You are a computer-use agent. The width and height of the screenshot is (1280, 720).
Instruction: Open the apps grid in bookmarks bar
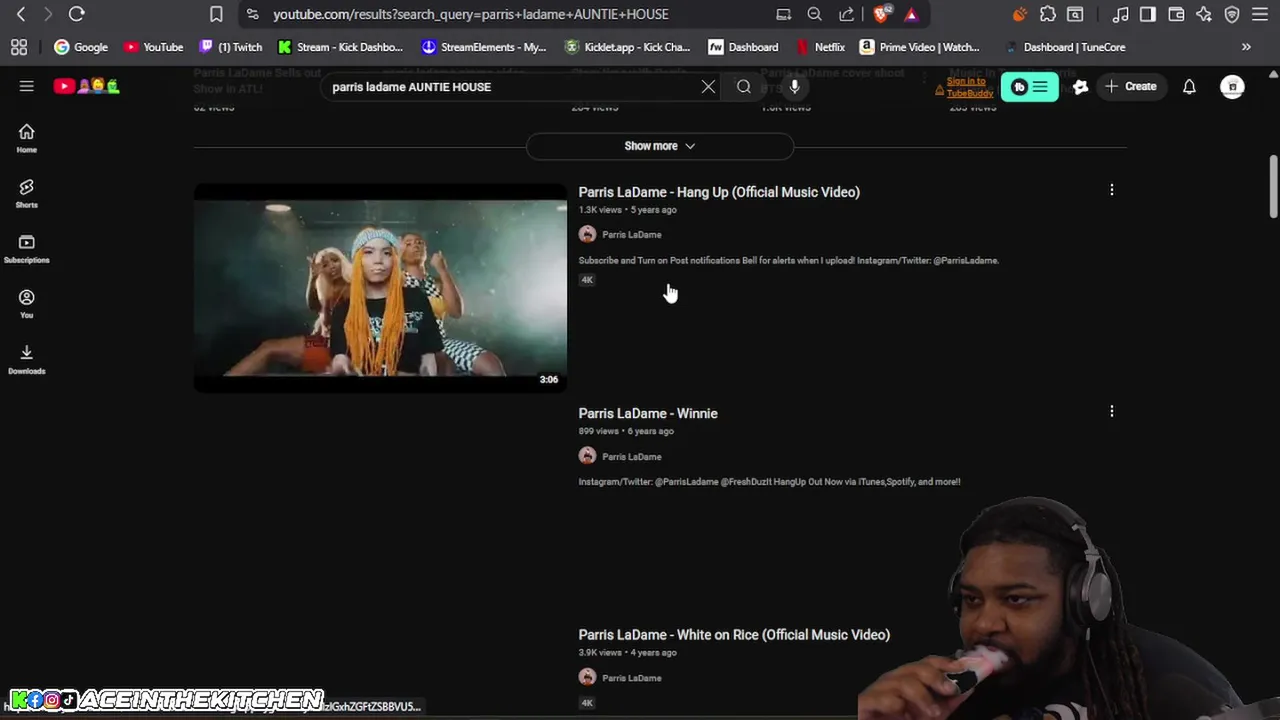tap(19, 47)
